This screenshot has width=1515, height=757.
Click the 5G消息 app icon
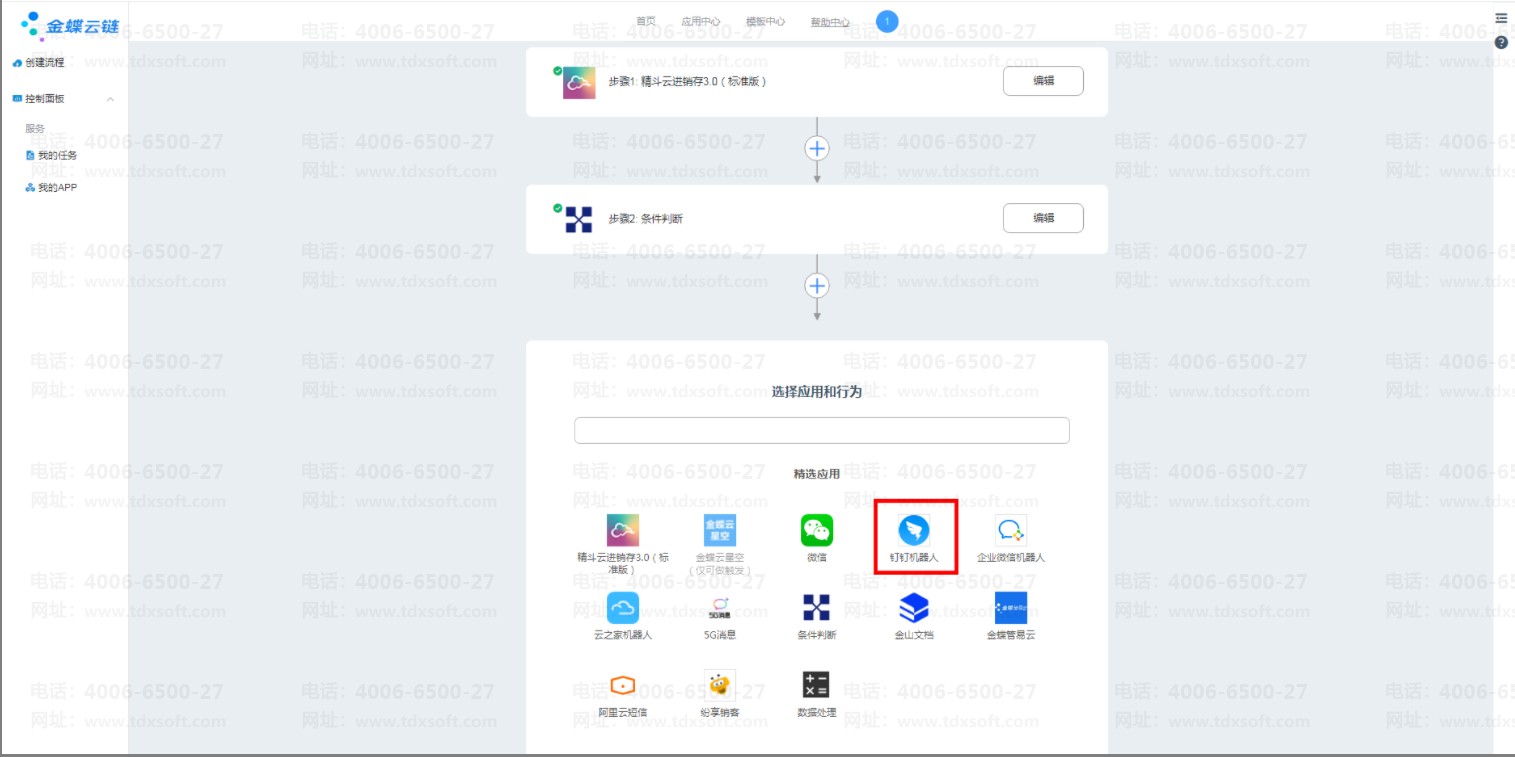(720, 608)
